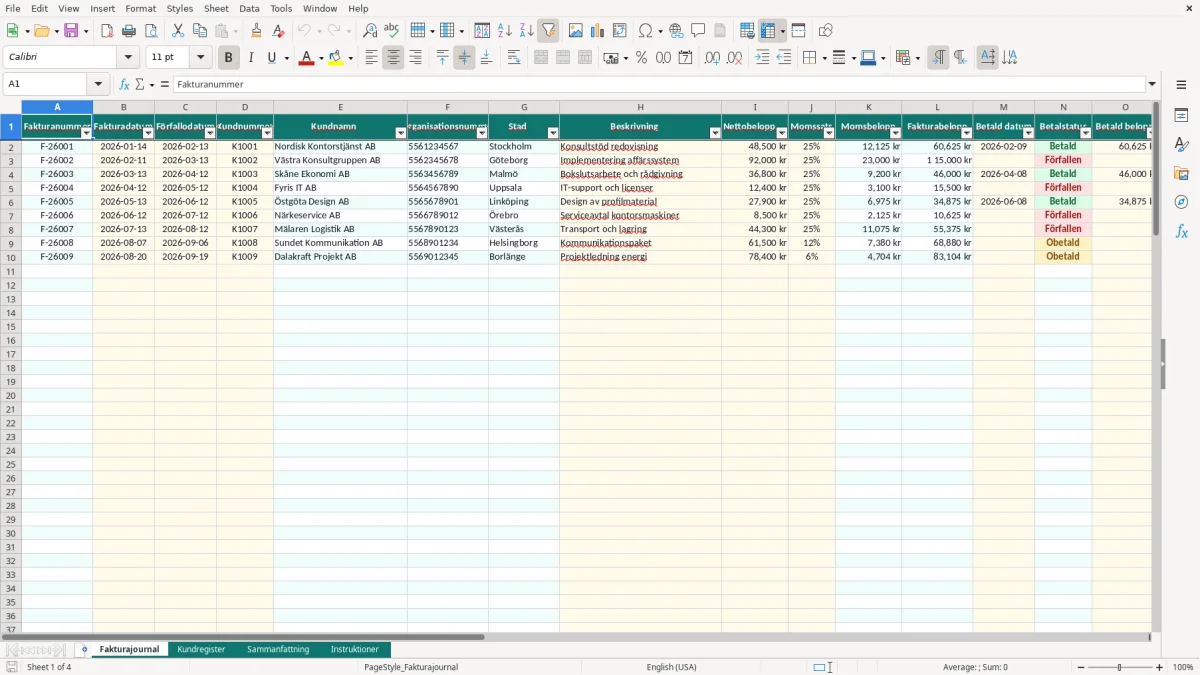Select row 5 header

(x=11, y=188)
